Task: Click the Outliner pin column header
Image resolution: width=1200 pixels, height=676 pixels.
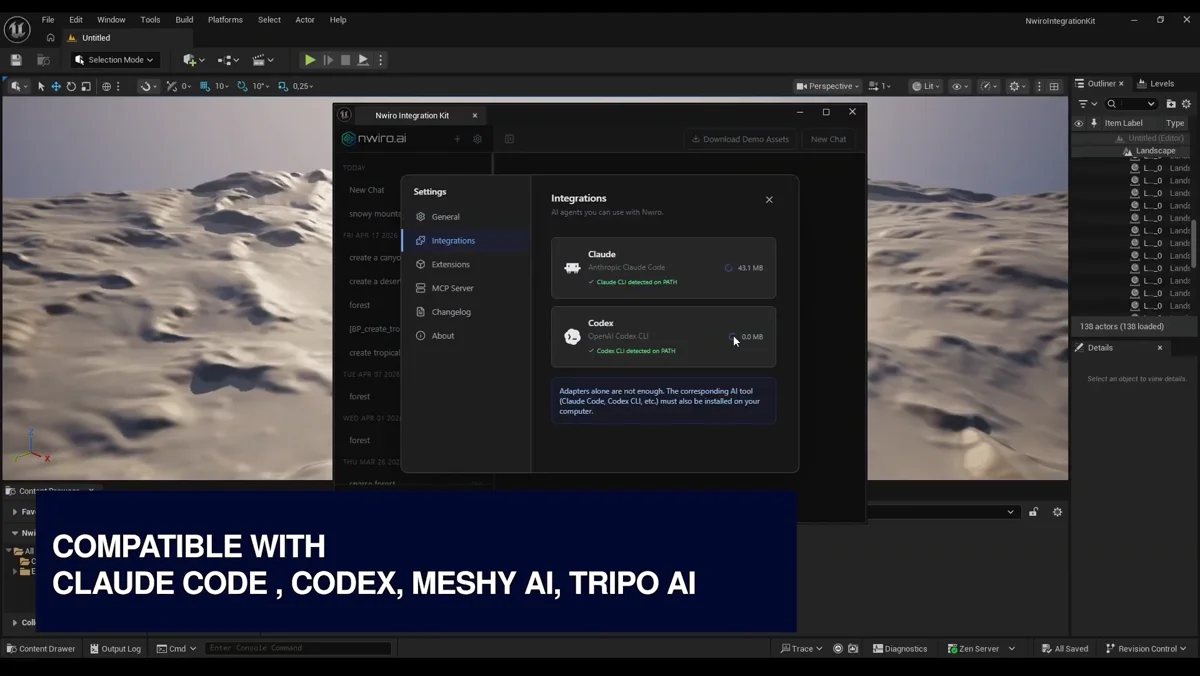Action: [1094, 123]
